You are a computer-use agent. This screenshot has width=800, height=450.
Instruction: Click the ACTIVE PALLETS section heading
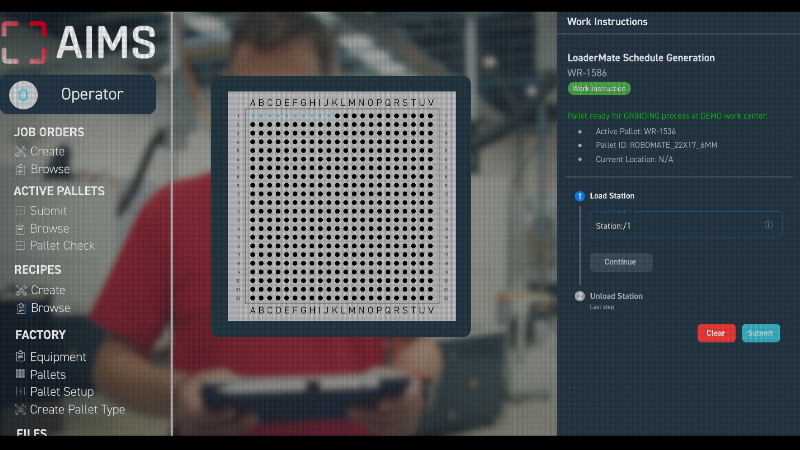coord(59,191)
